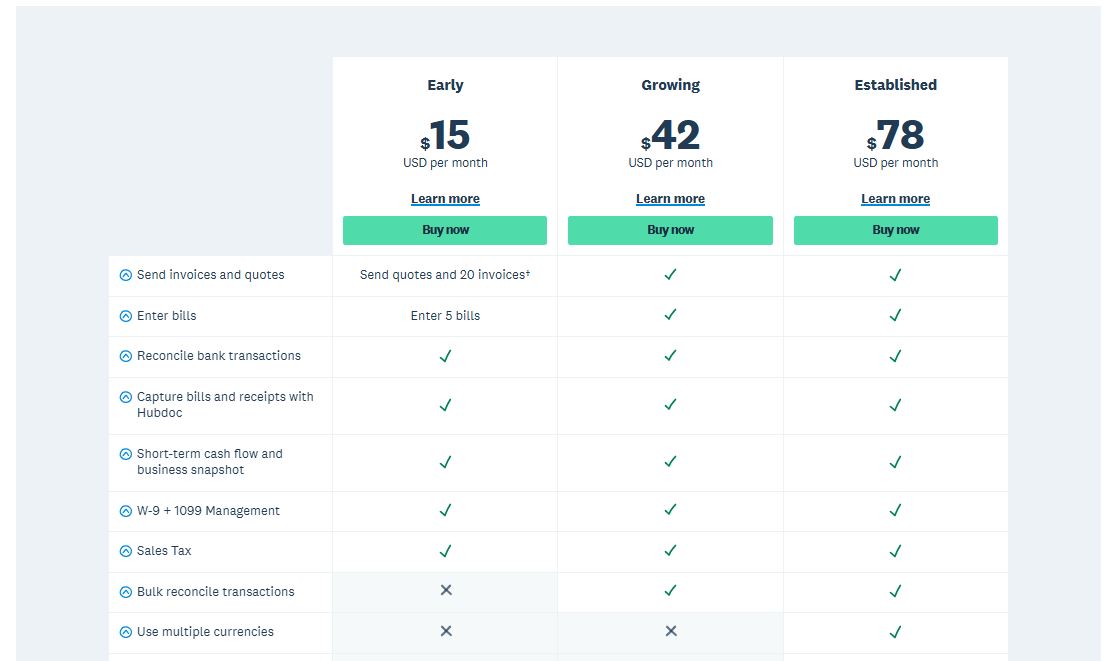Screen dimensions: 1117x661
Task: Click the green checkmark for Sales Tax under Established
Action: 896,551
